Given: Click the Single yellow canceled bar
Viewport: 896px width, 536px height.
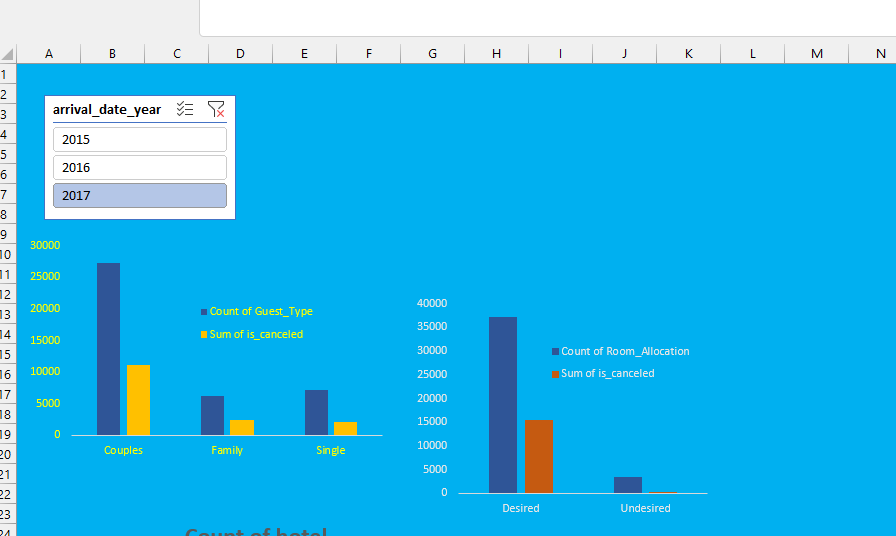Looking at the screenshot, I should 346,429.
